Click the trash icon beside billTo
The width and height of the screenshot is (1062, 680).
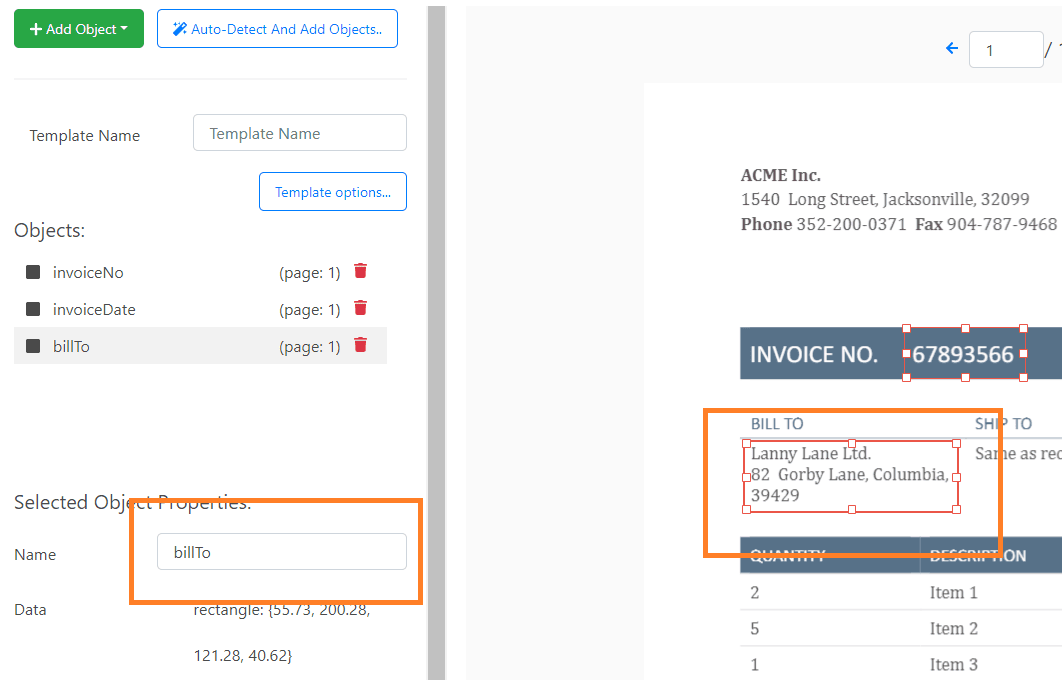[361, 345]
